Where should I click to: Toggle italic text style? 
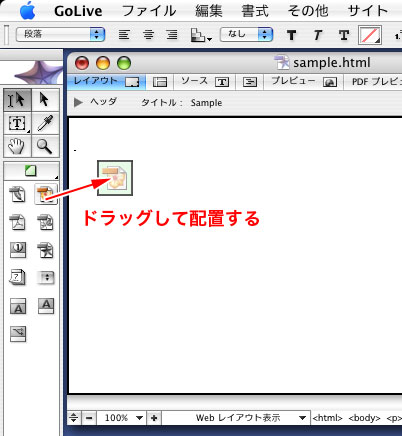(x=317, y=35)
